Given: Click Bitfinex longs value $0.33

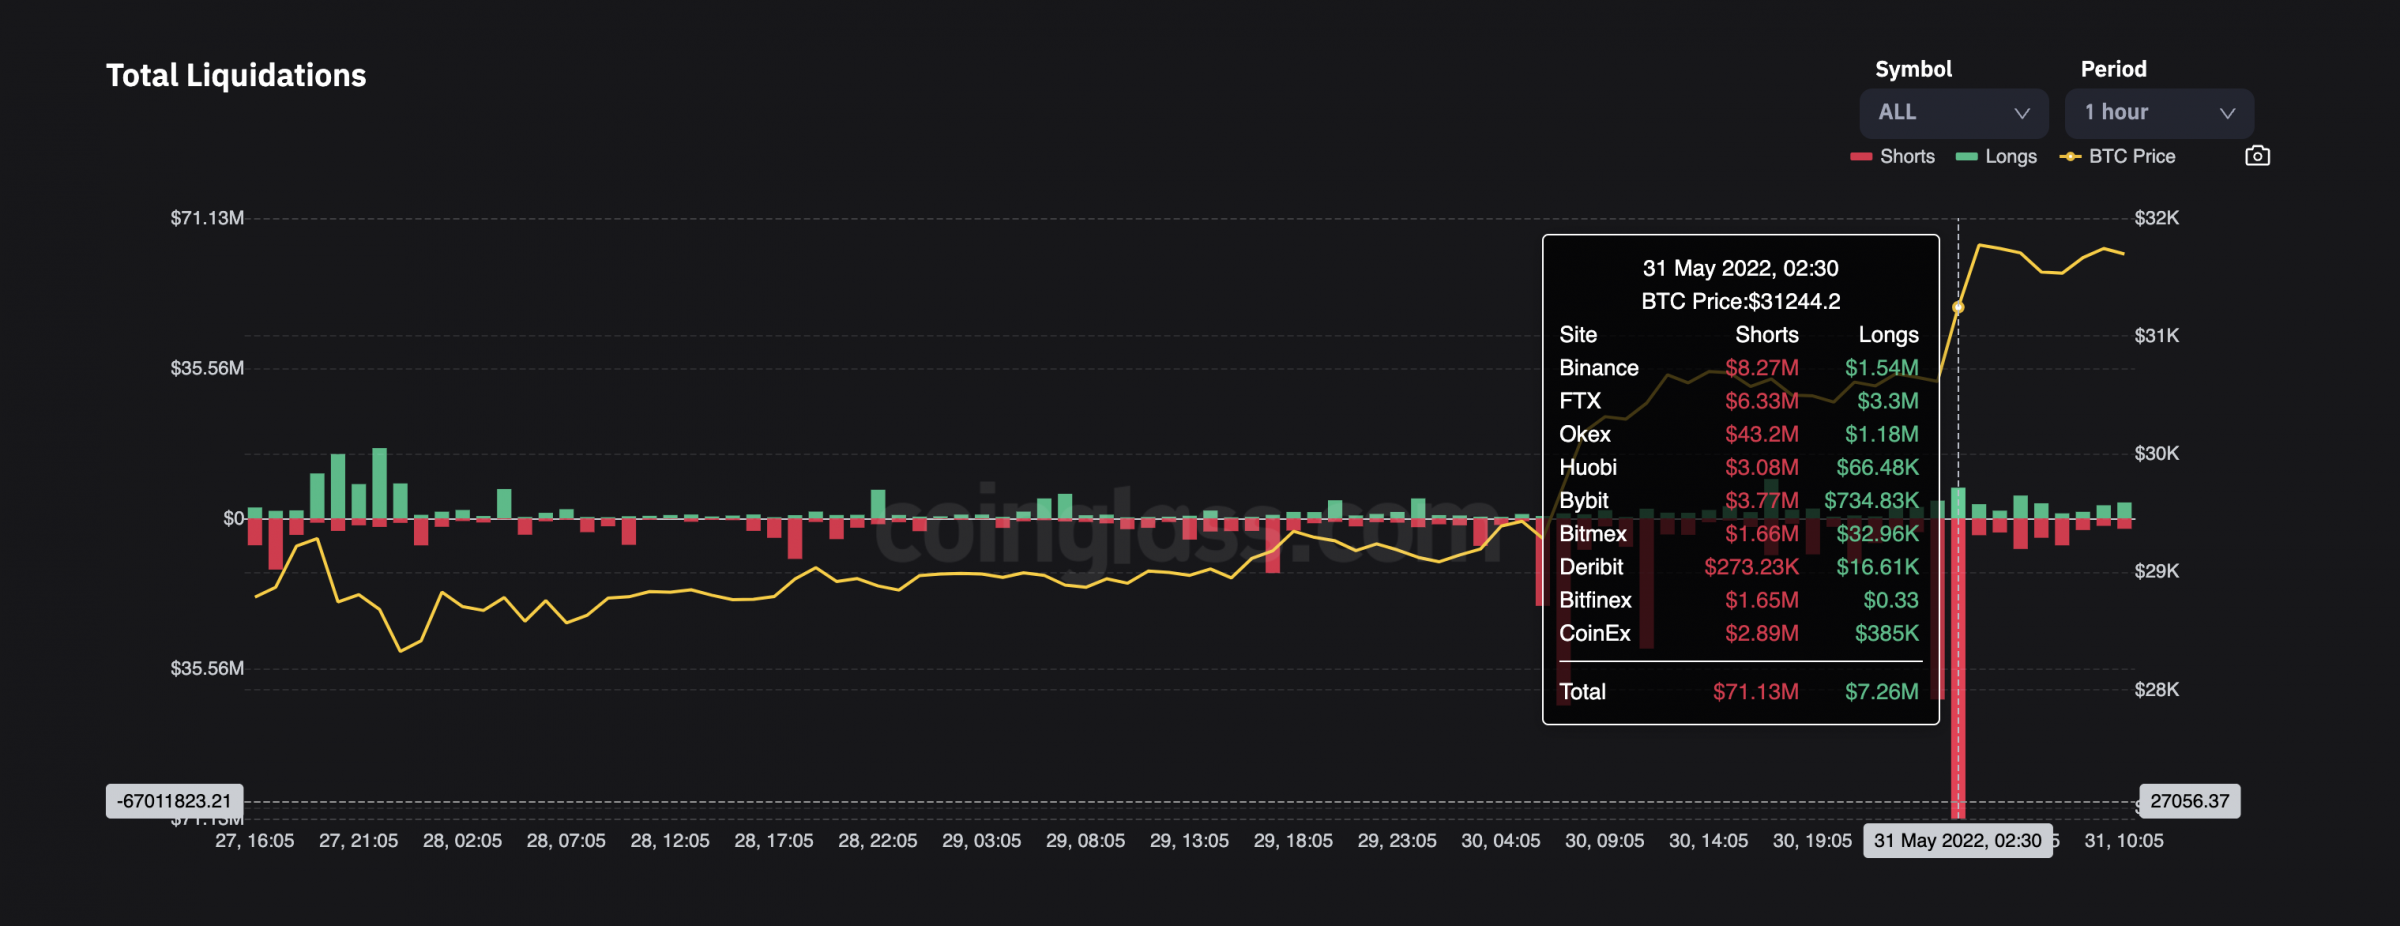Looking at the screenshot, I should click(1890, 600).
